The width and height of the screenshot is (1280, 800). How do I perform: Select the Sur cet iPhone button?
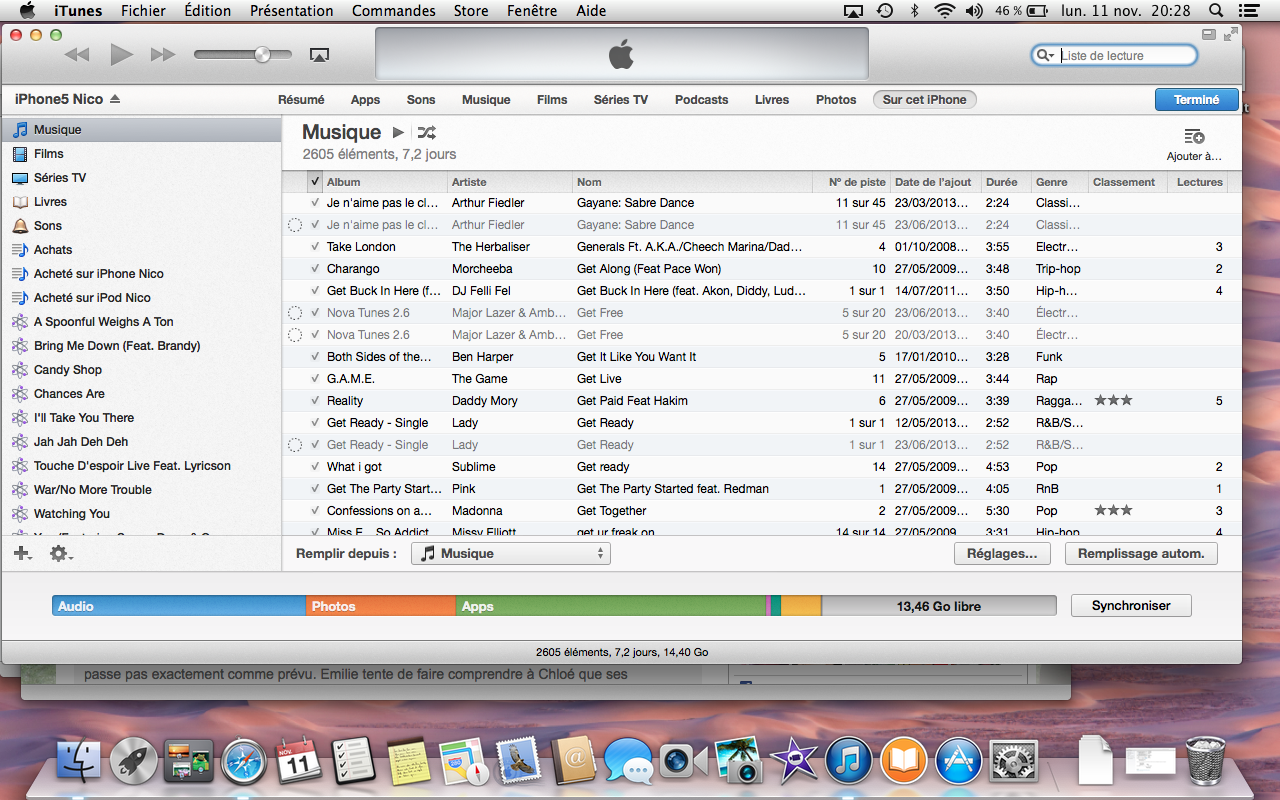click(x=925, y=100)
